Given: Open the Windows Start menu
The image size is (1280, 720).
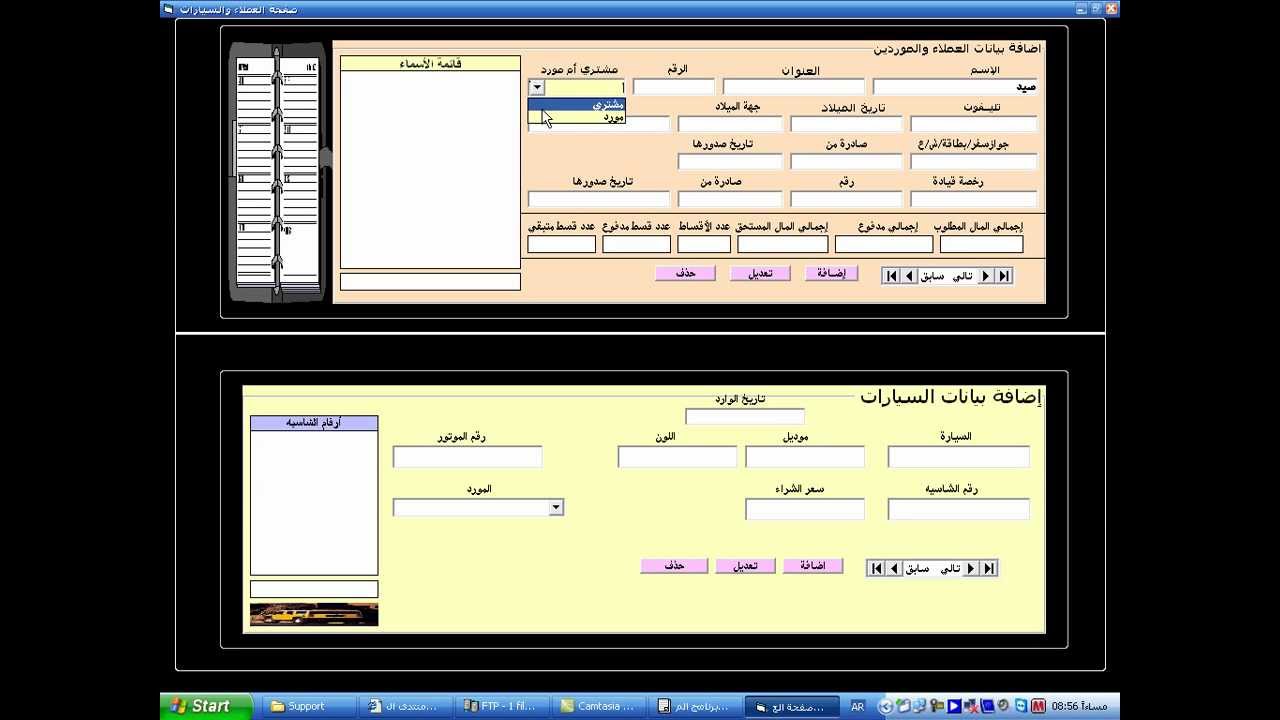Looking at the screenshot, I should tap(206, 706).
